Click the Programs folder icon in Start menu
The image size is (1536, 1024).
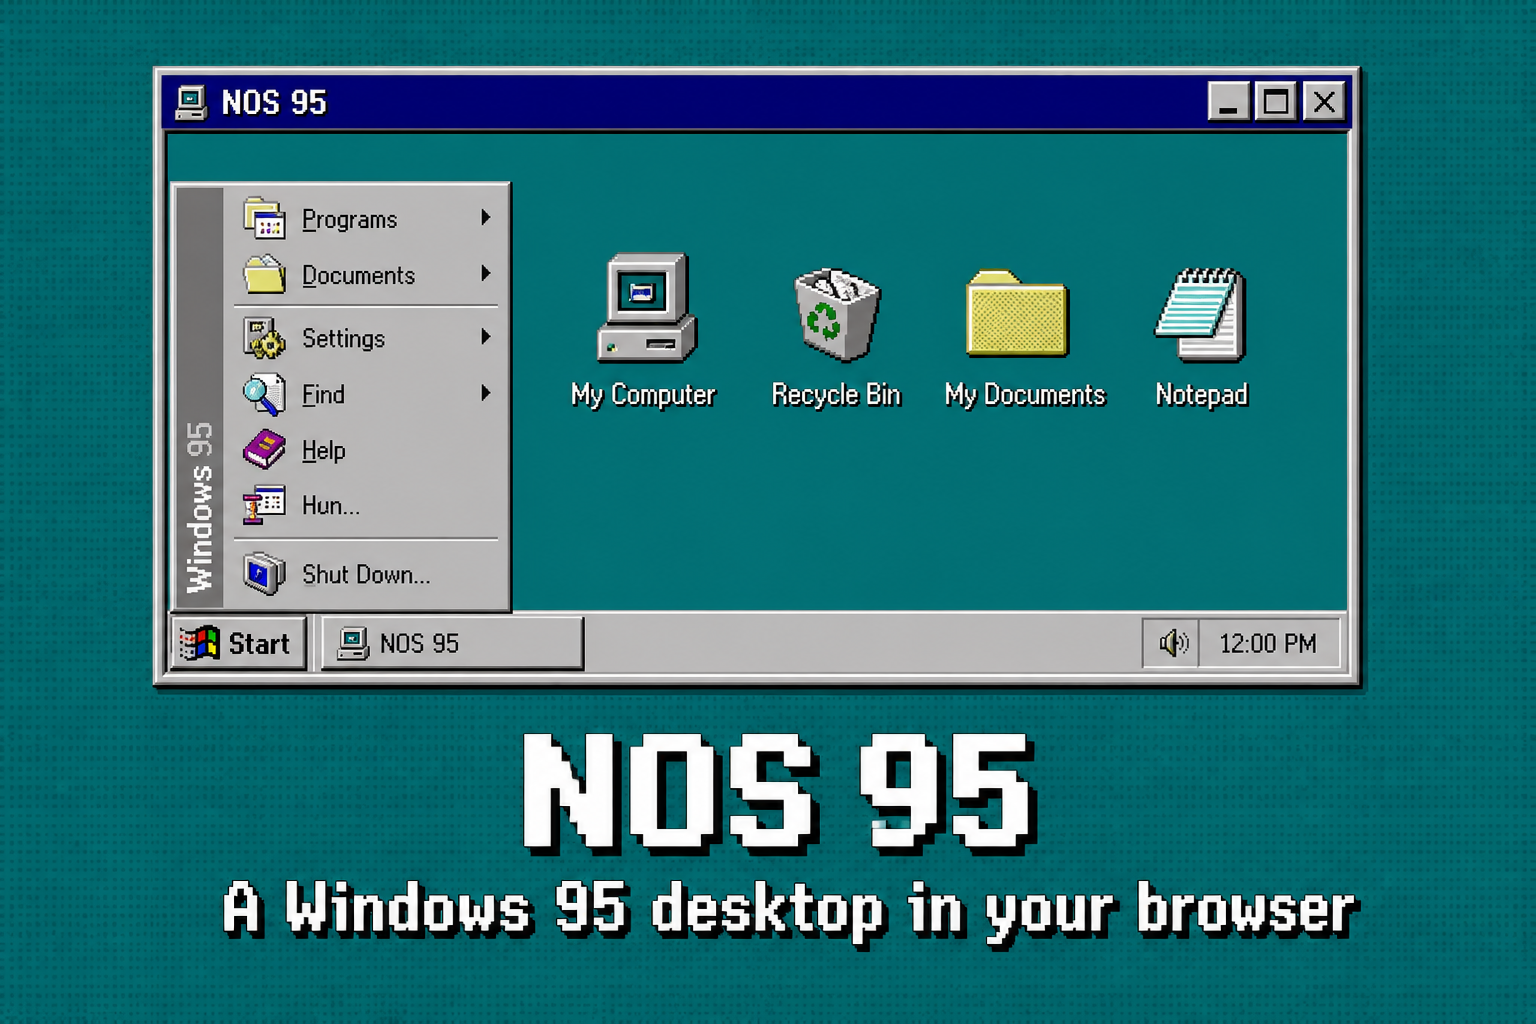click(x=264, y=218)
